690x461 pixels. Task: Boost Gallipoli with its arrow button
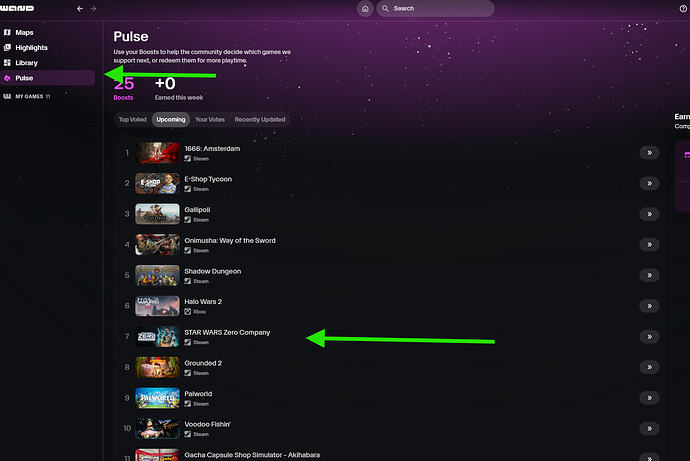pos(649,214)
